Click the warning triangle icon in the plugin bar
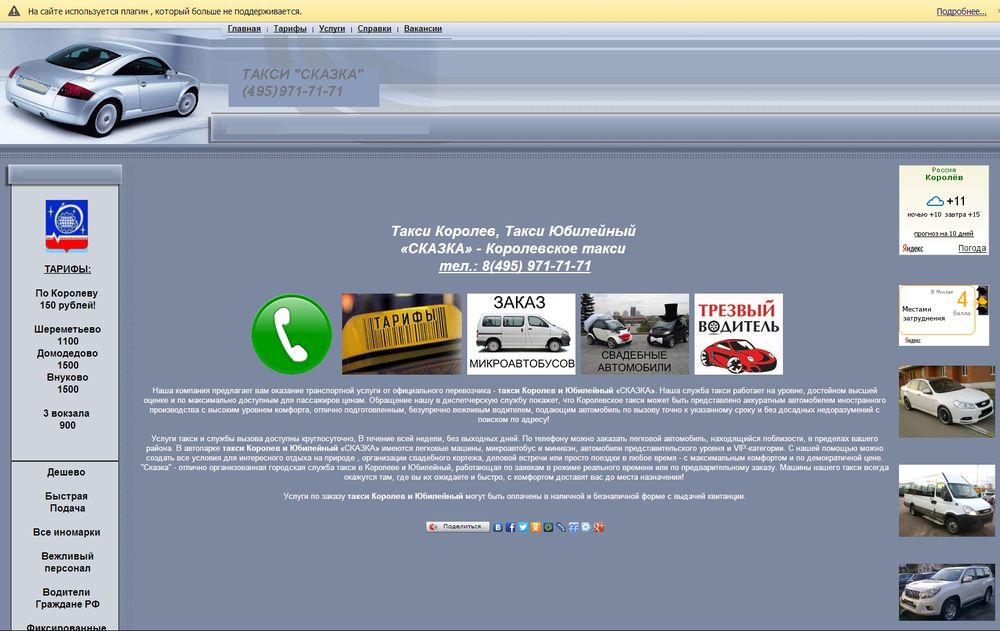Image resolution: width=1000 pixels, height=631 pixels. [x=13, y=11]
